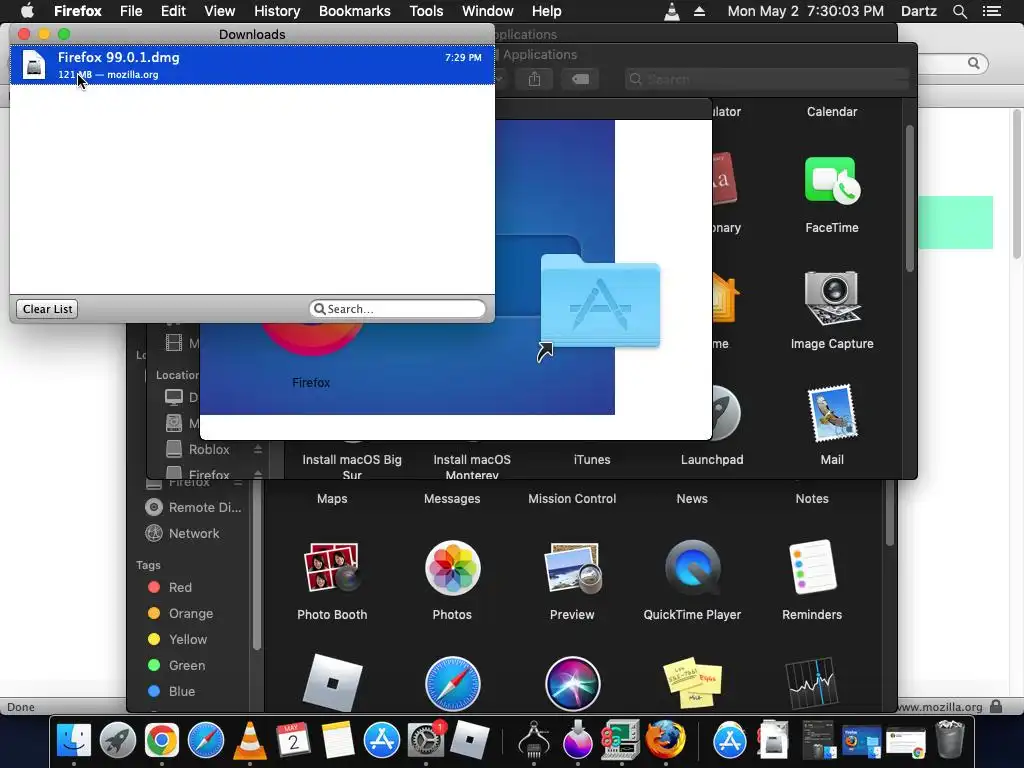Open the File menu
The height and width of the screenshot is (768, 1024).
coord(131,11)
